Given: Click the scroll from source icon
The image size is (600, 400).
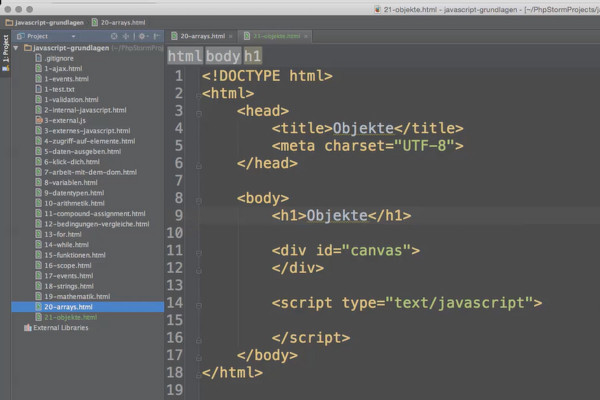Looking at the screenshot, I should 114,36.
